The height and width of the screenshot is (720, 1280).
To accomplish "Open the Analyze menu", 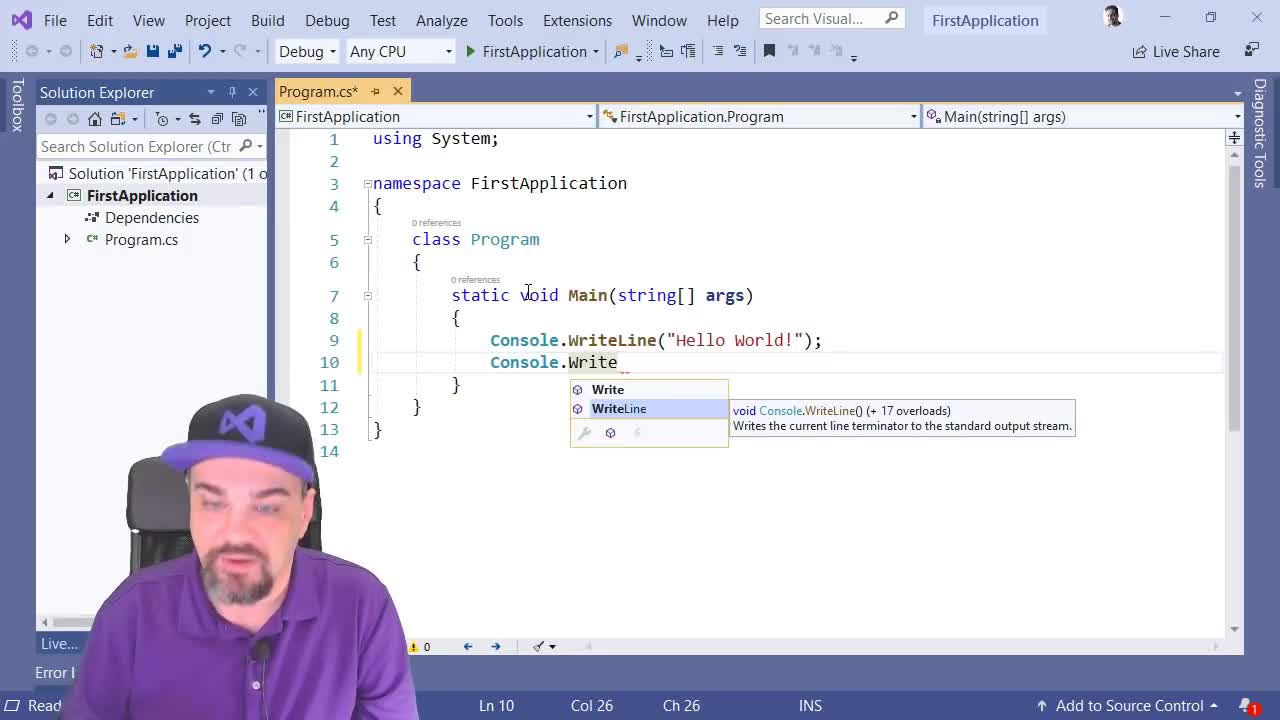I will pos(442,20).
